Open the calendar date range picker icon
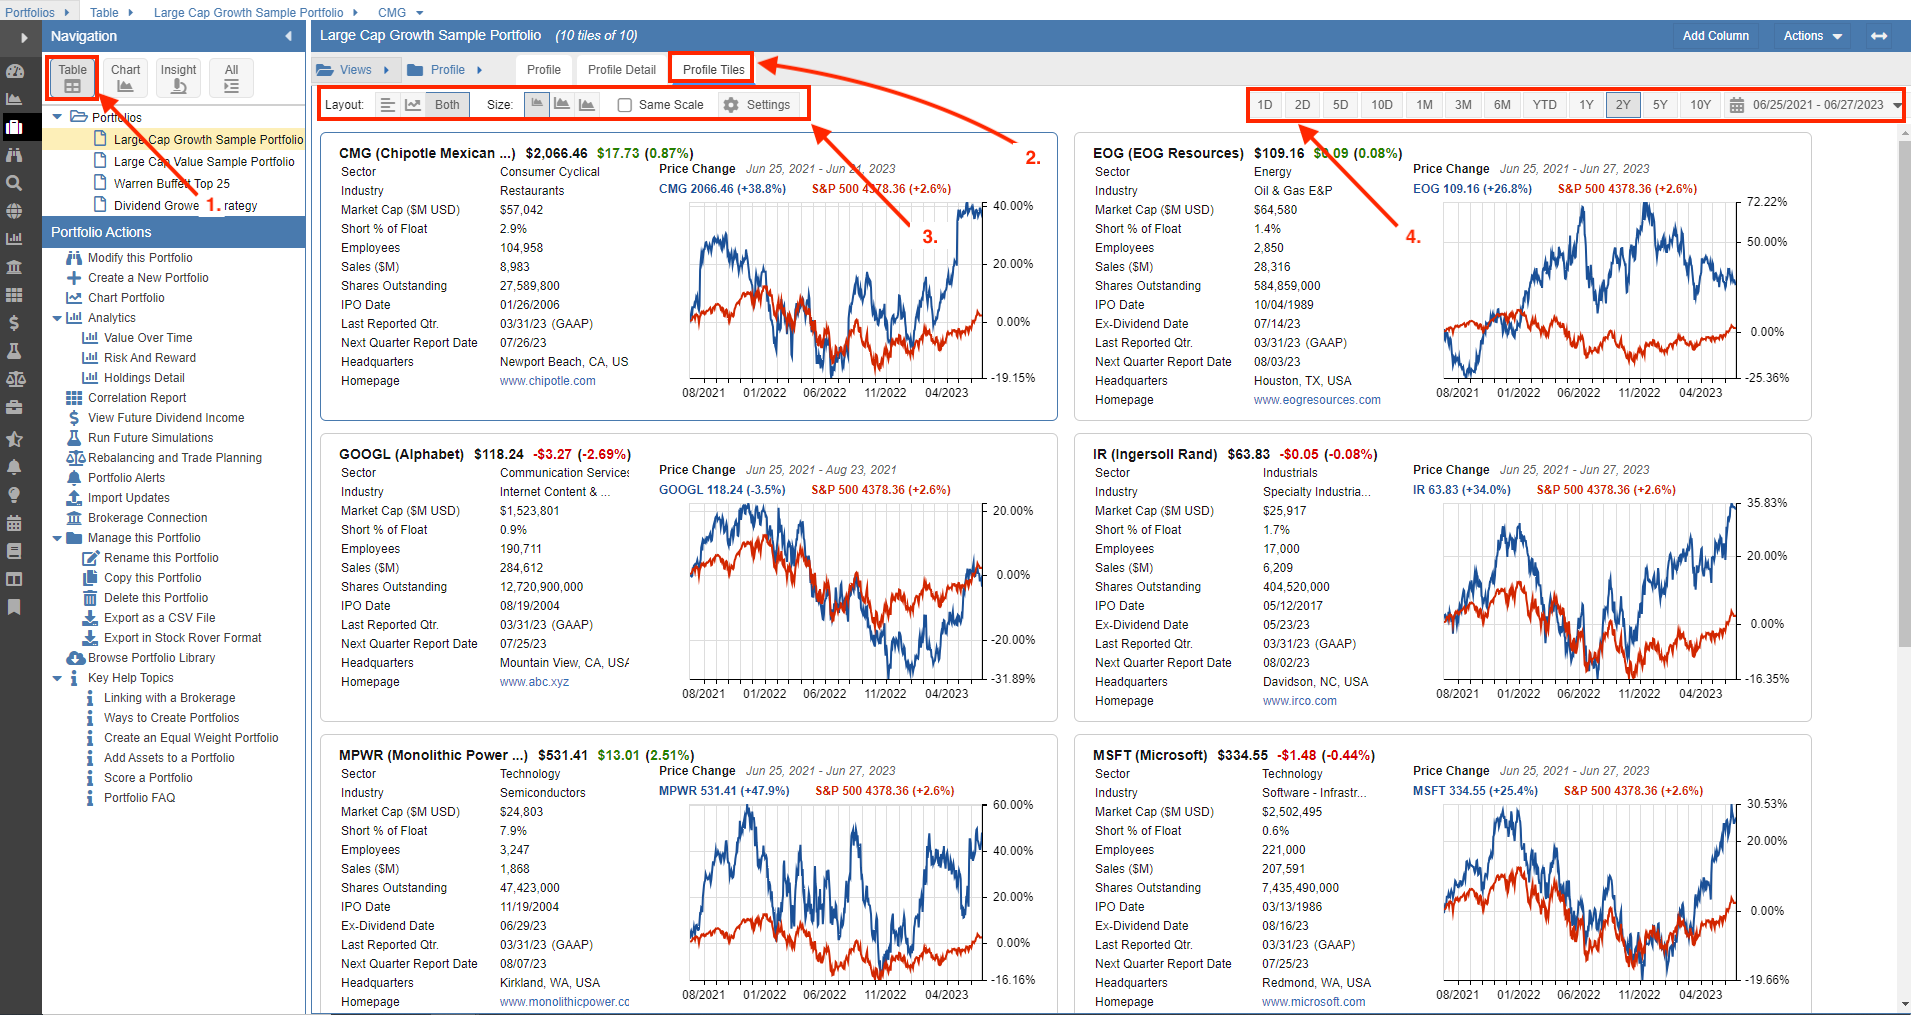This screenshot has width=1911, height=1015. (x=1737, y=104)
